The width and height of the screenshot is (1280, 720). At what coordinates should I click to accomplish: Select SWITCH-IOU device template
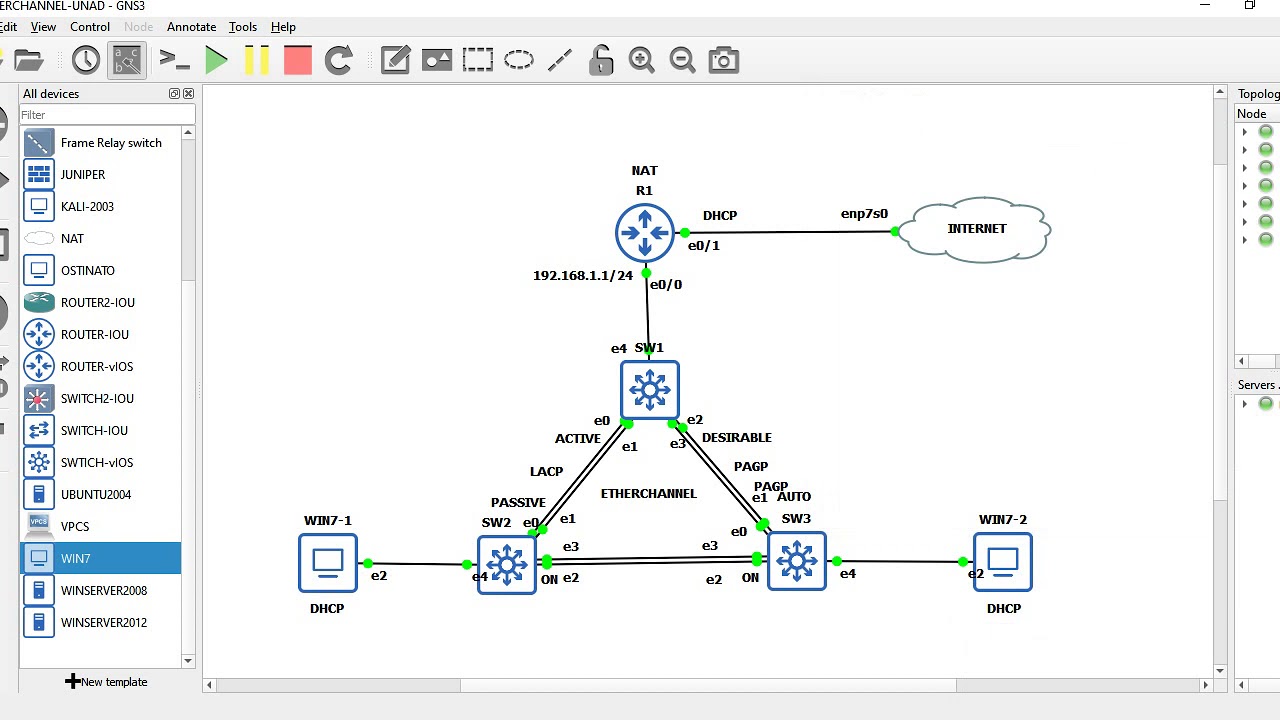pyautogui.click(x=100, y=431)
